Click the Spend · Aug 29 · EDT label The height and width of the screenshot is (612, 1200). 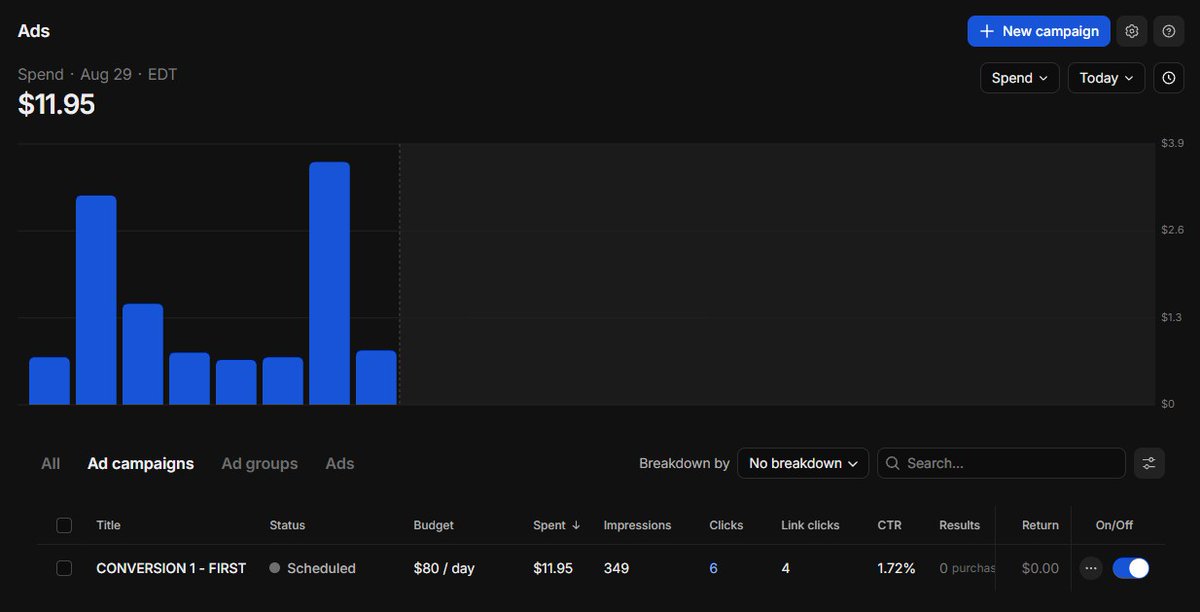[98, 75]
